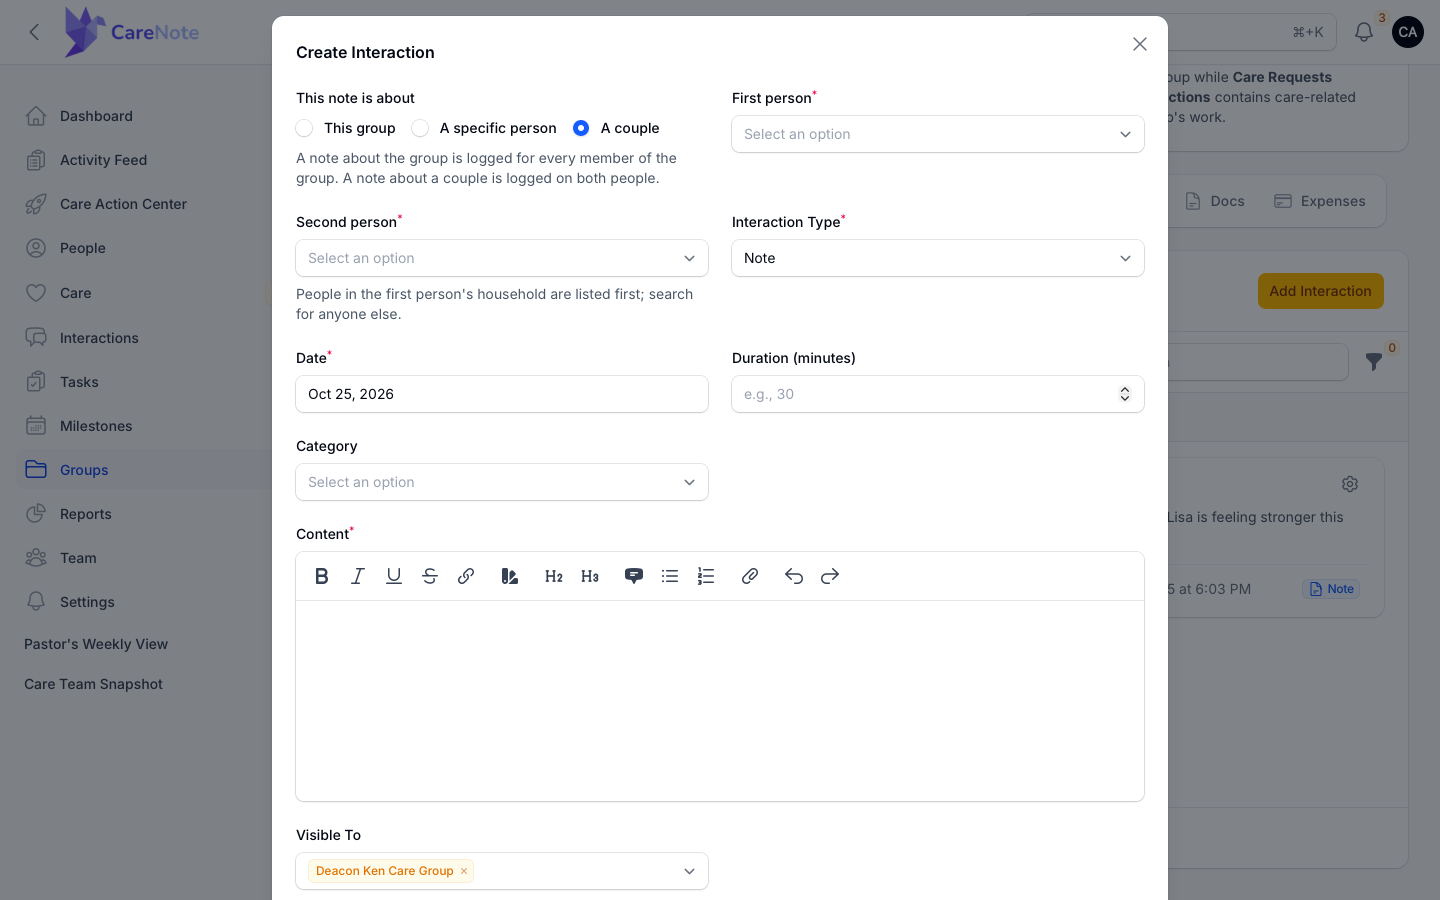
Task: Redo the last edit in Content
Action: pyautogui.click(x=830, y=576)
